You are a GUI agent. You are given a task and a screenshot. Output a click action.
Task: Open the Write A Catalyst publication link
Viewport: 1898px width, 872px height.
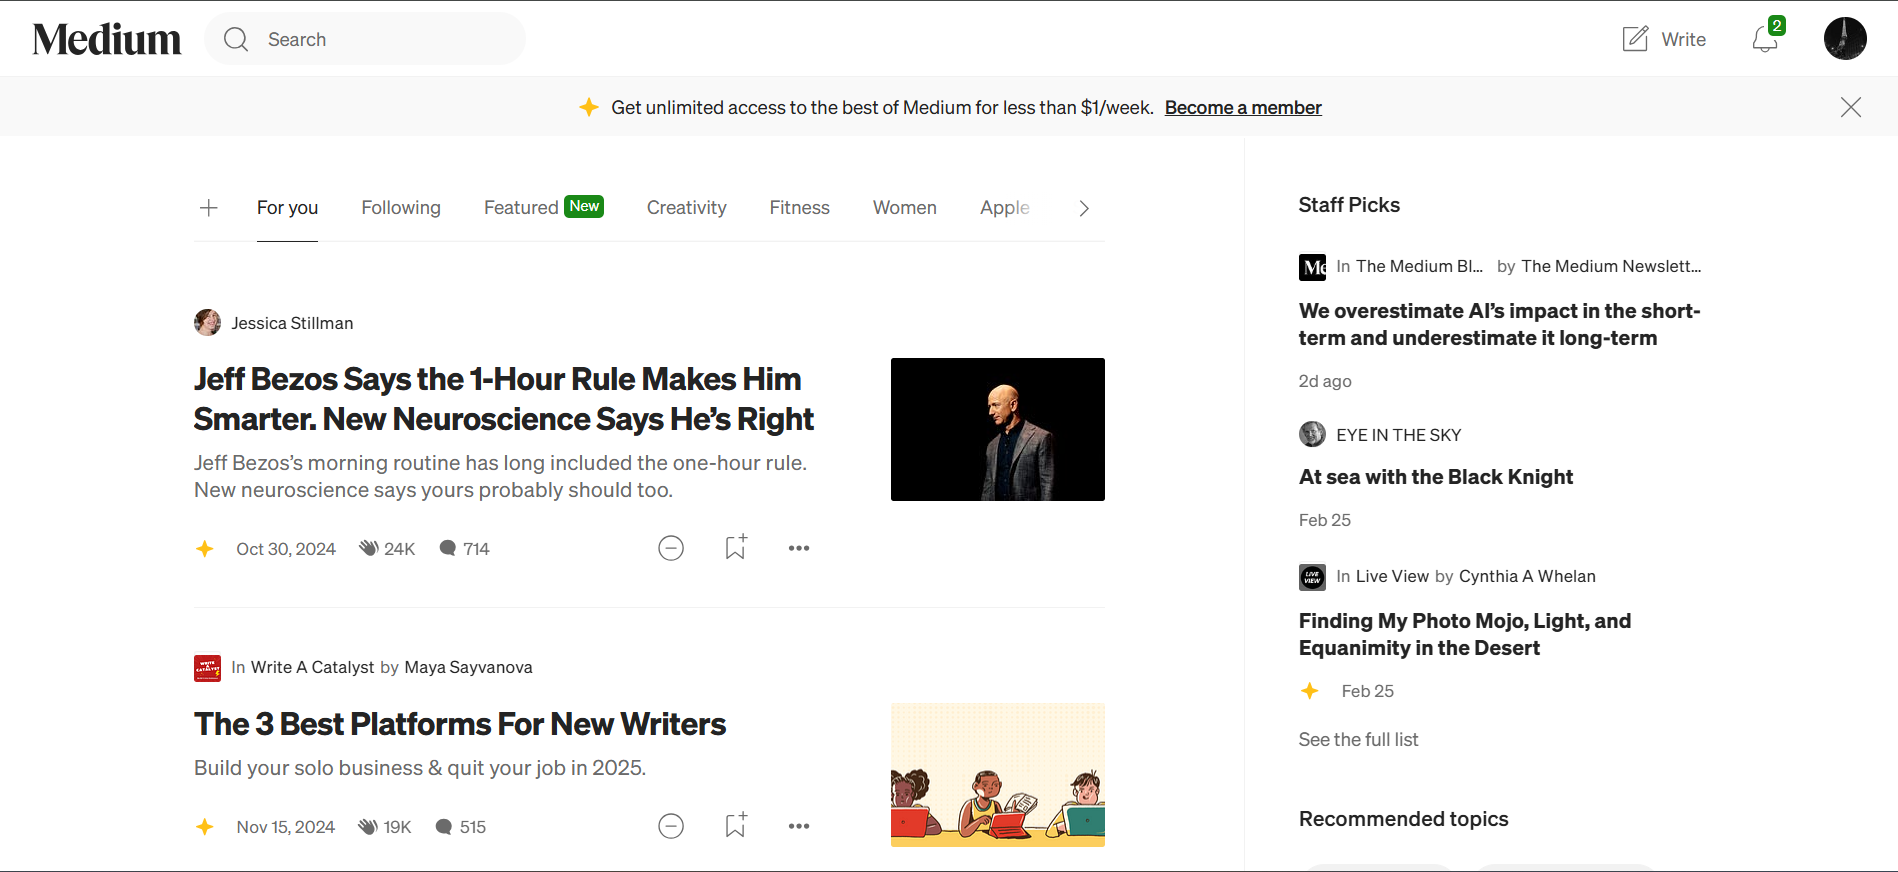(312, 667)
